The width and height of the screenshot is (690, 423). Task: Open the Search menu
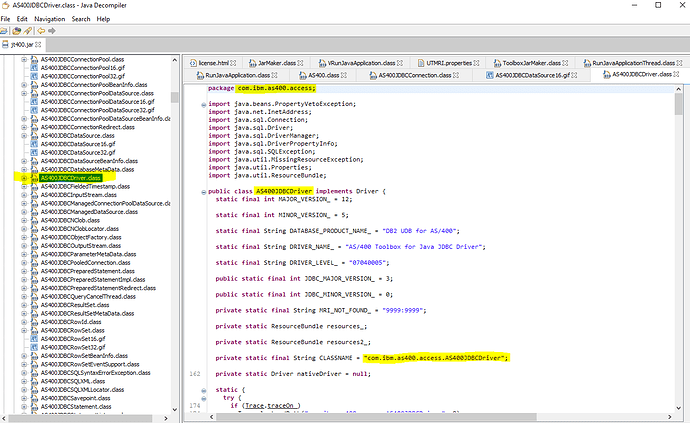[x=81, y=19]
